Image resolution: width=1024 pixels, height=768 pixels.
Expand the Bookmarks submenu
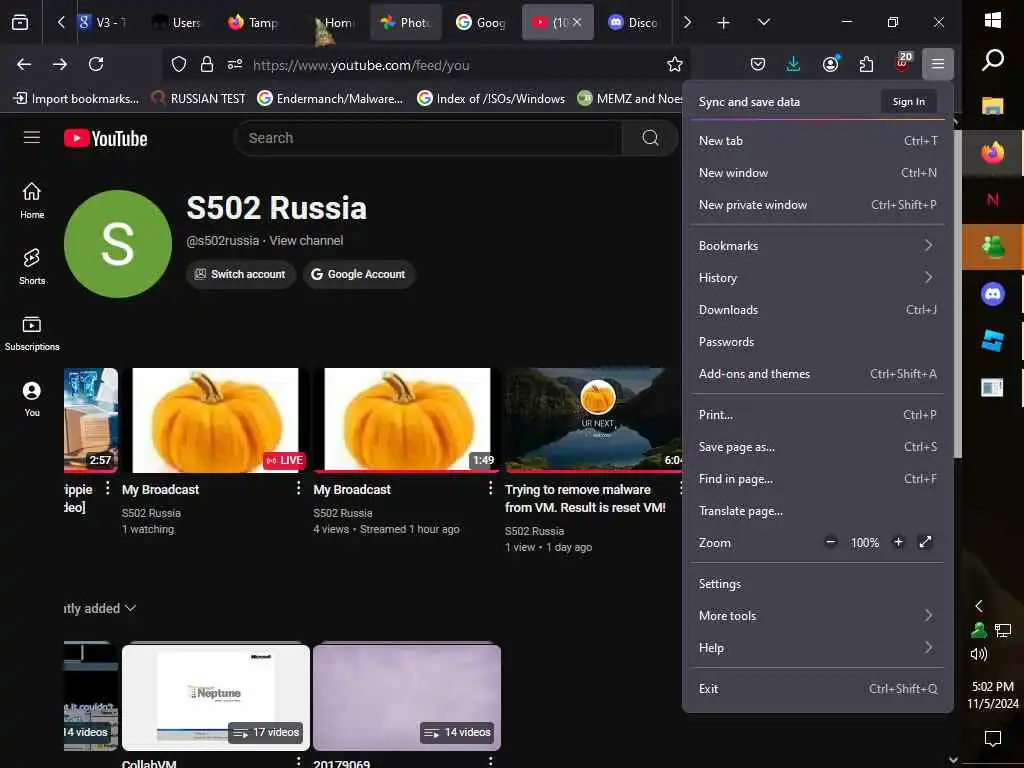tap(818, 246)
